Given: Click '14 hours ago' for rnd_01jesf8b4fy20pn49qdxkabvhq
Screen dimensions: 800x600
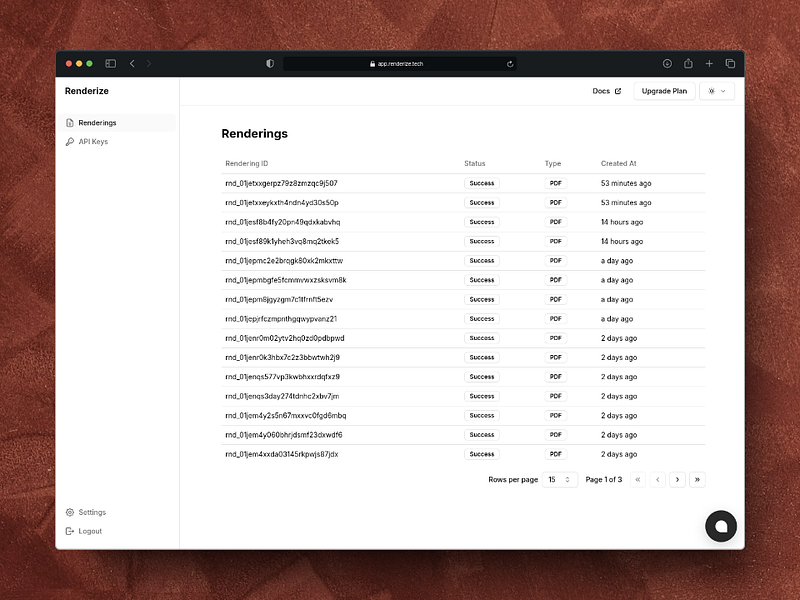Looking at the screenshot, I should [621, 222].
